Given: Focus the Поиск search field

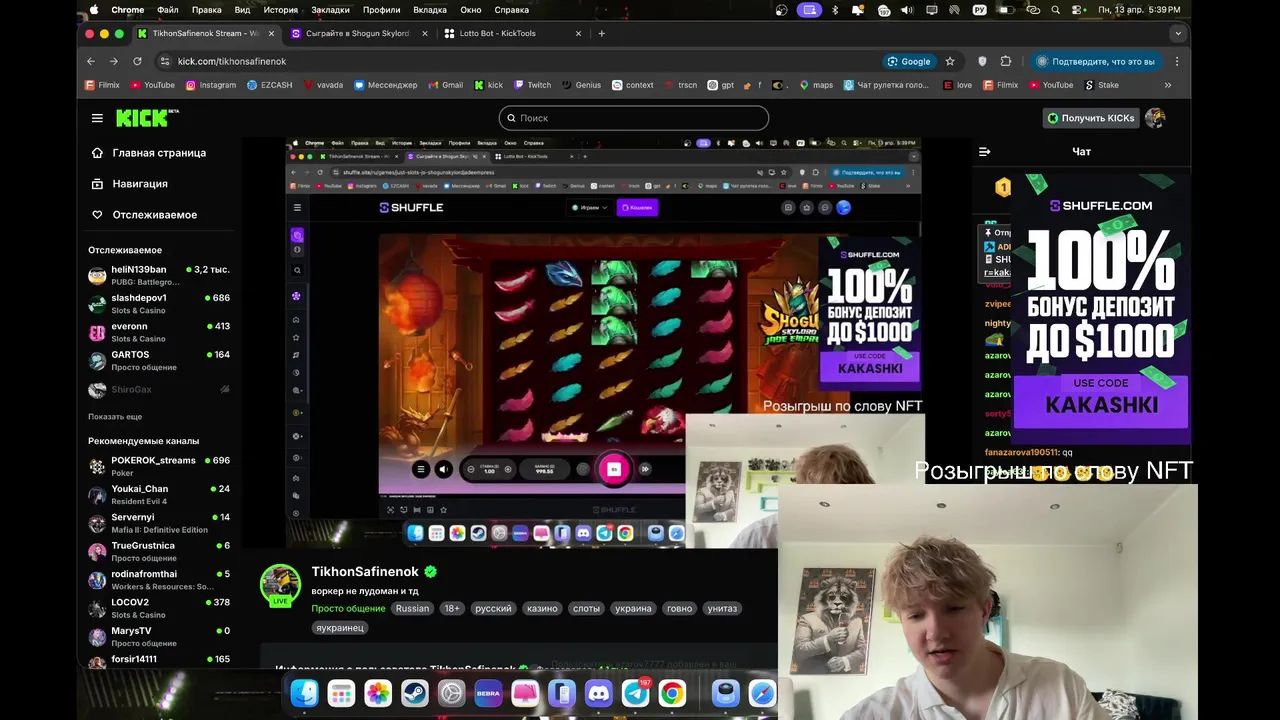Looking at the screenshot, I should tap(634, 118).
